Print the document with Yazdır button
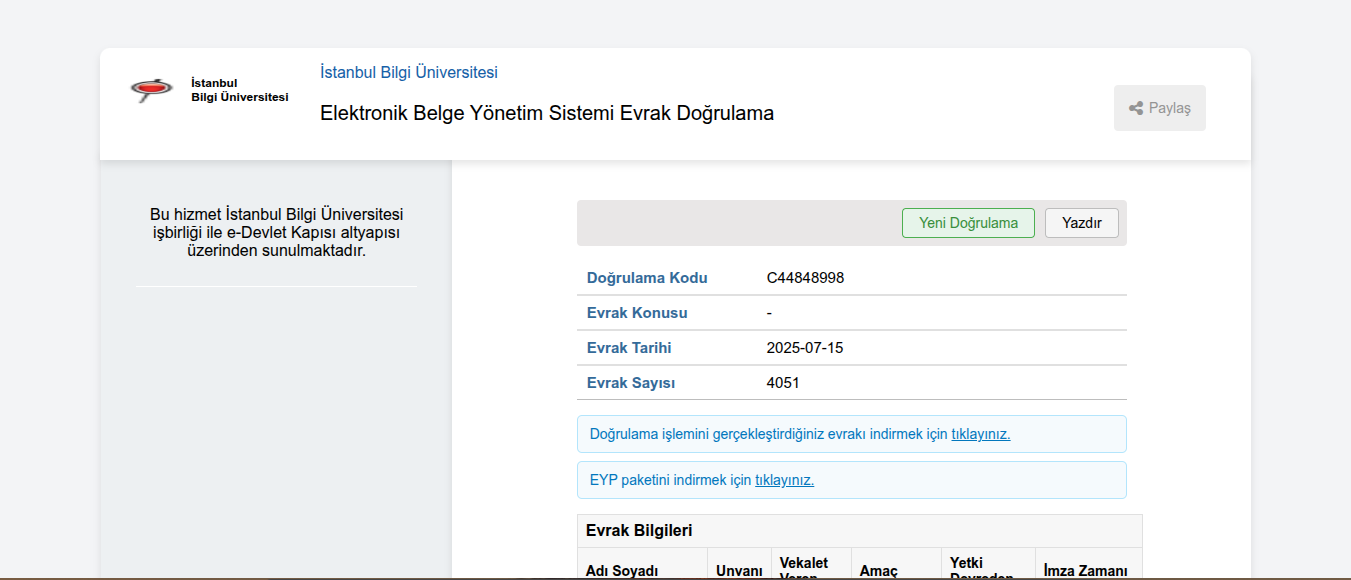 coord(1082,223)
